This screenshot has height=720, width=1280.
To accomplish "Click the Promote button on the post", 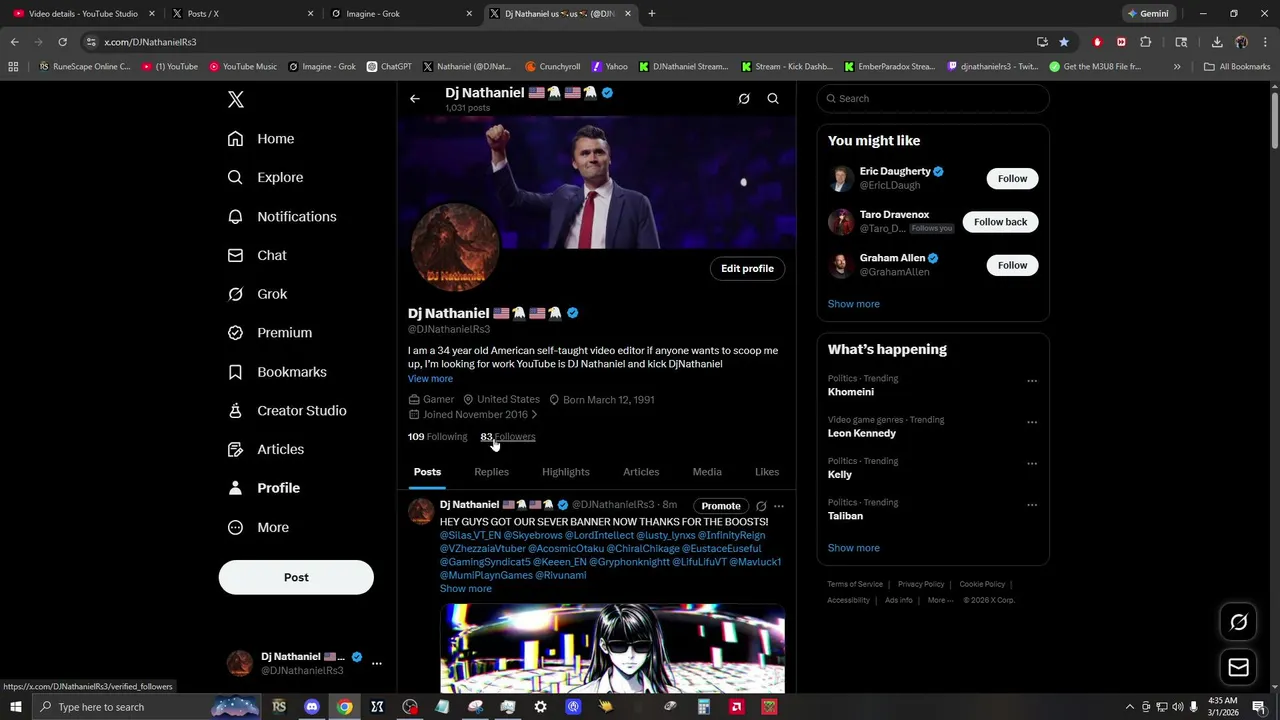I will 721,506.
